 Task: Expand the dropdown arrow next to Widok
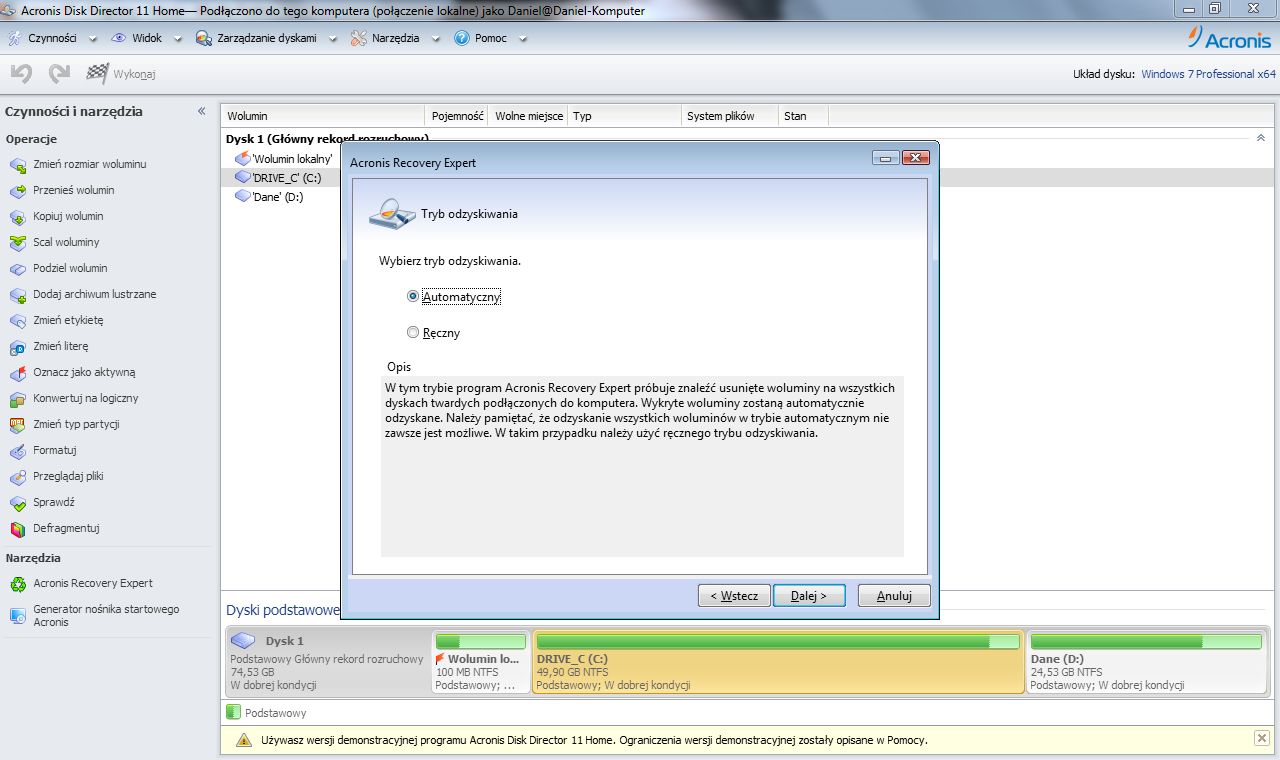coord(178,39)
